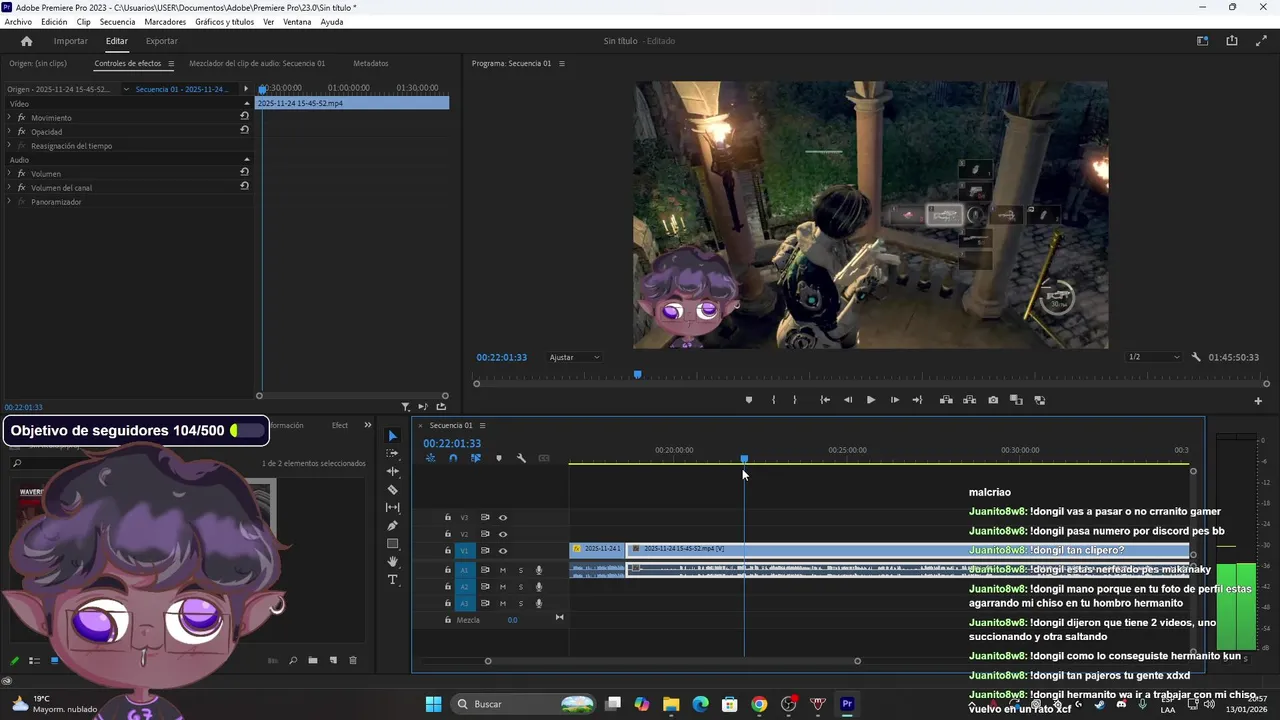1280x720 pixels.
Task: Mark In point in Program monitor
Action: (x=773, y=400)
